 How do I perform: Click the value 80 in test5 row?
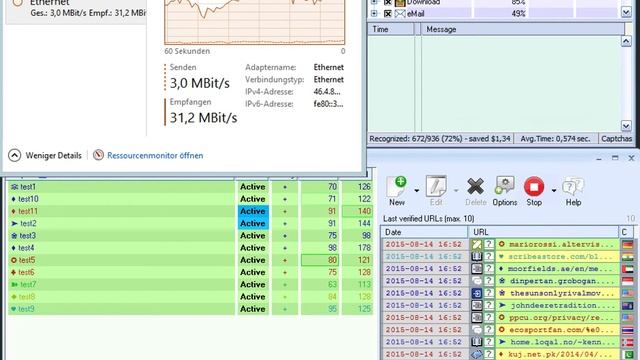320,260
